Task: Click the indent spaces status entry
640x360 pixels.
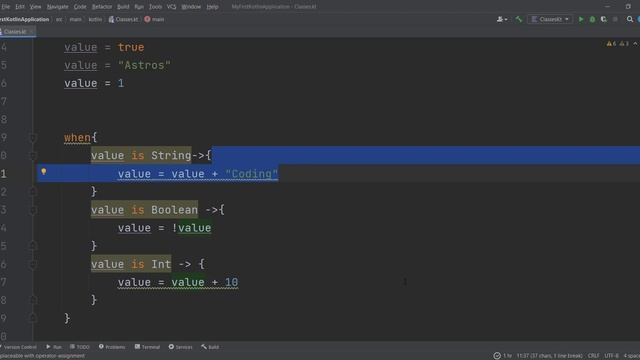Action: pyautogui.click(x=632, y=356)
